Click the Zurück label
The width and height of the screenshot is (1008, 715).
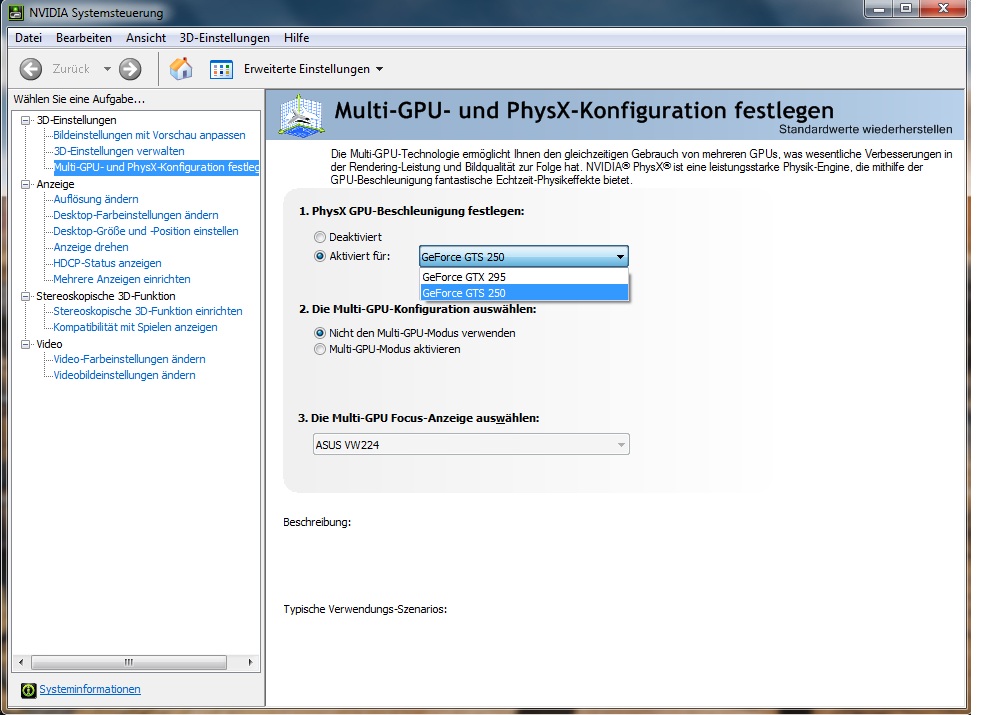(x=71, y=69)
